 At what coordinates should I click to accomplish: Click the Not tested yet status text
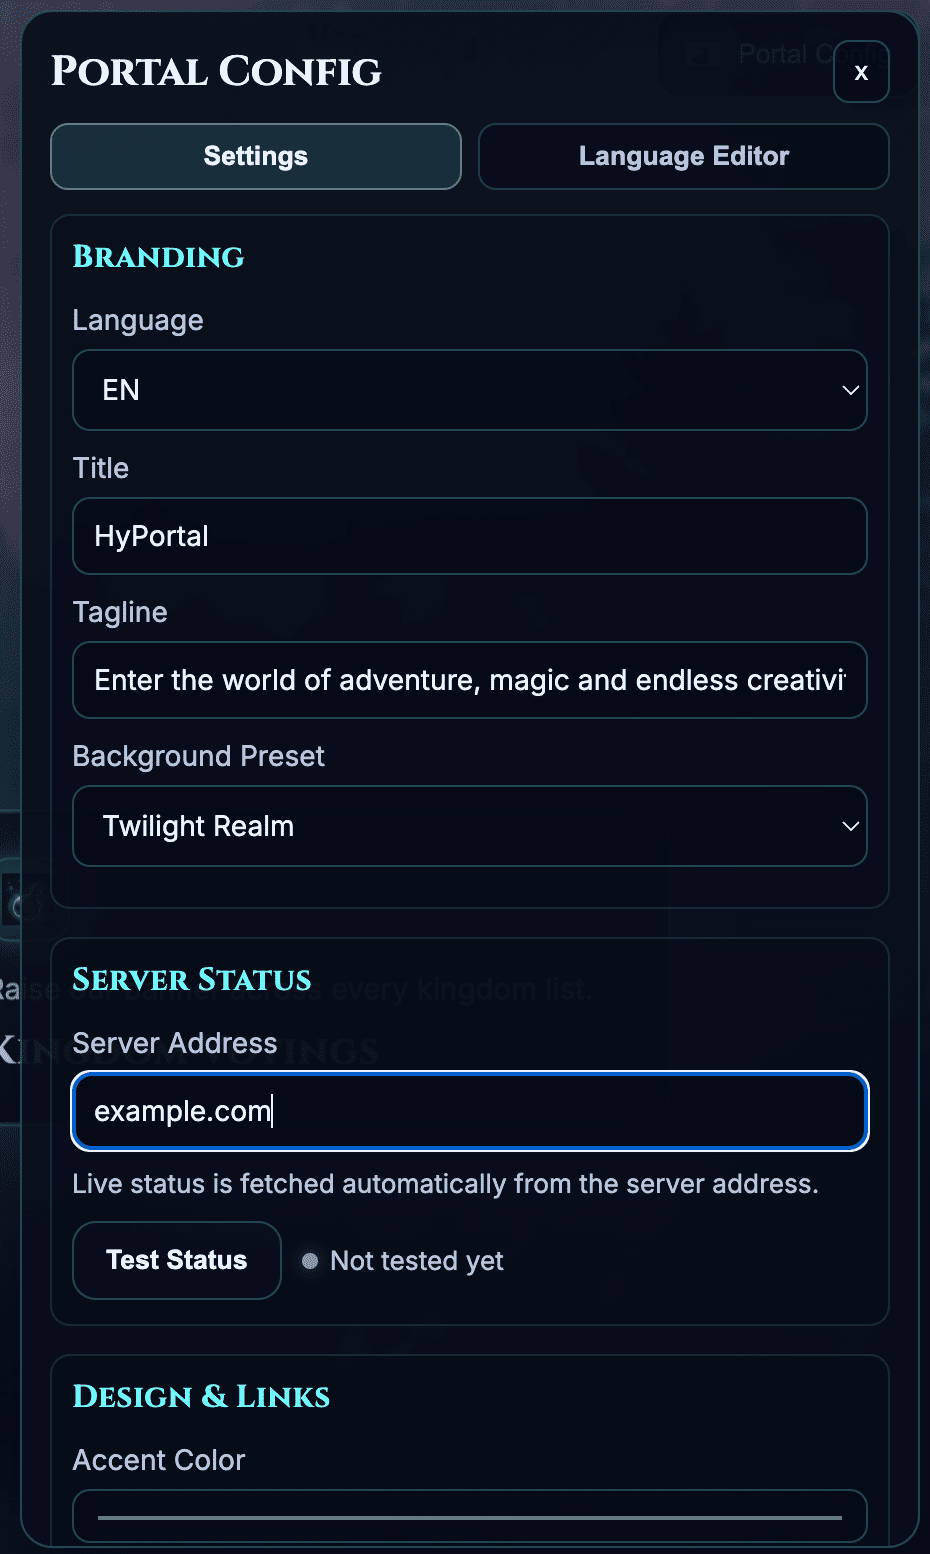tap(417, 1261)
